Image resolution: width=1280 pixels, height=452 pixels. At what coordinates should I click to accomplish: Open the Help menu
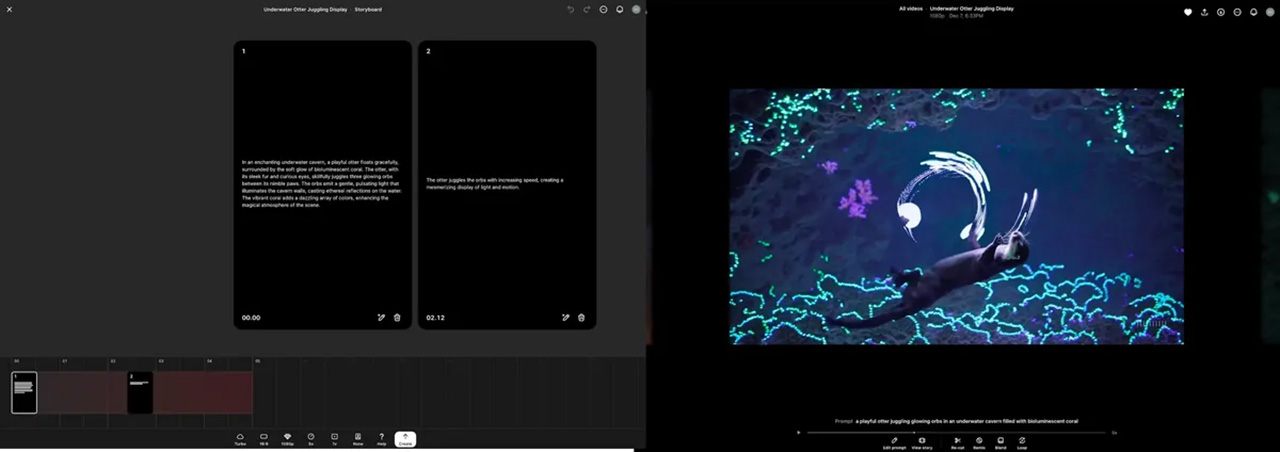click(381, 438)
